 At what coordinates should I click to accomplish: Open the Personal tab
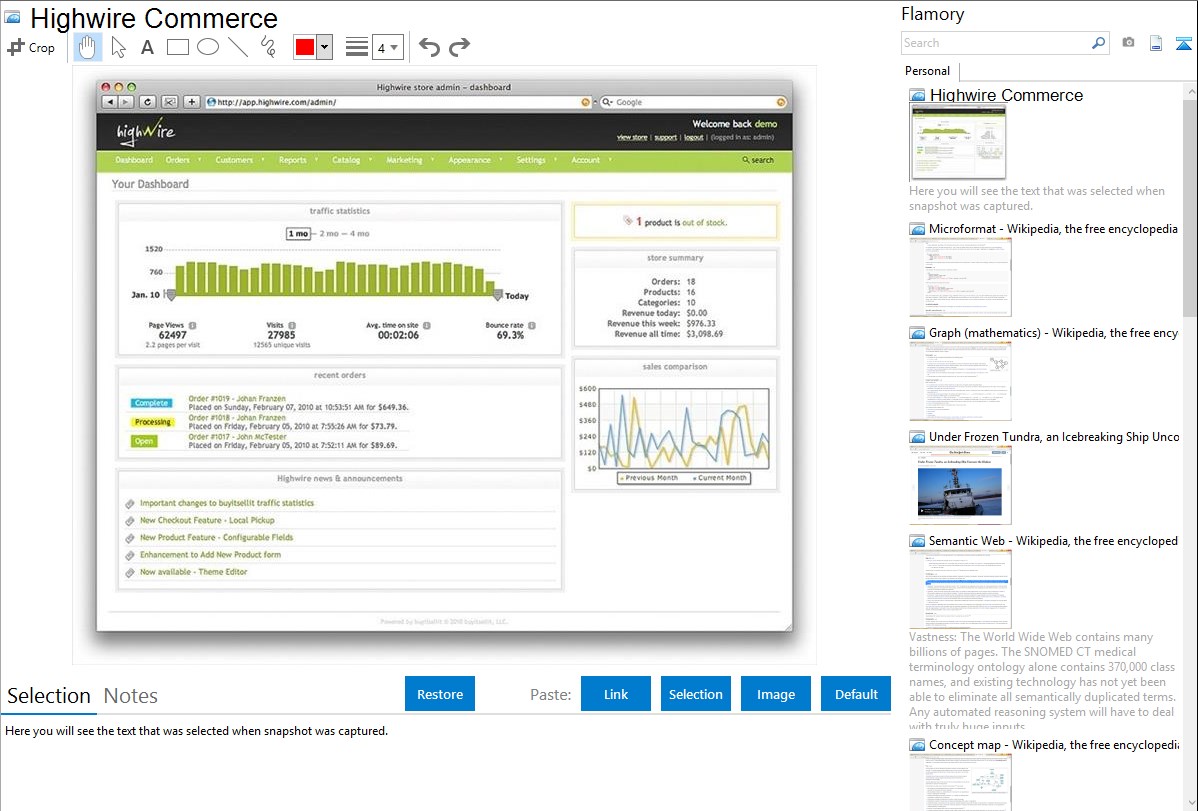tap(928, 71)
